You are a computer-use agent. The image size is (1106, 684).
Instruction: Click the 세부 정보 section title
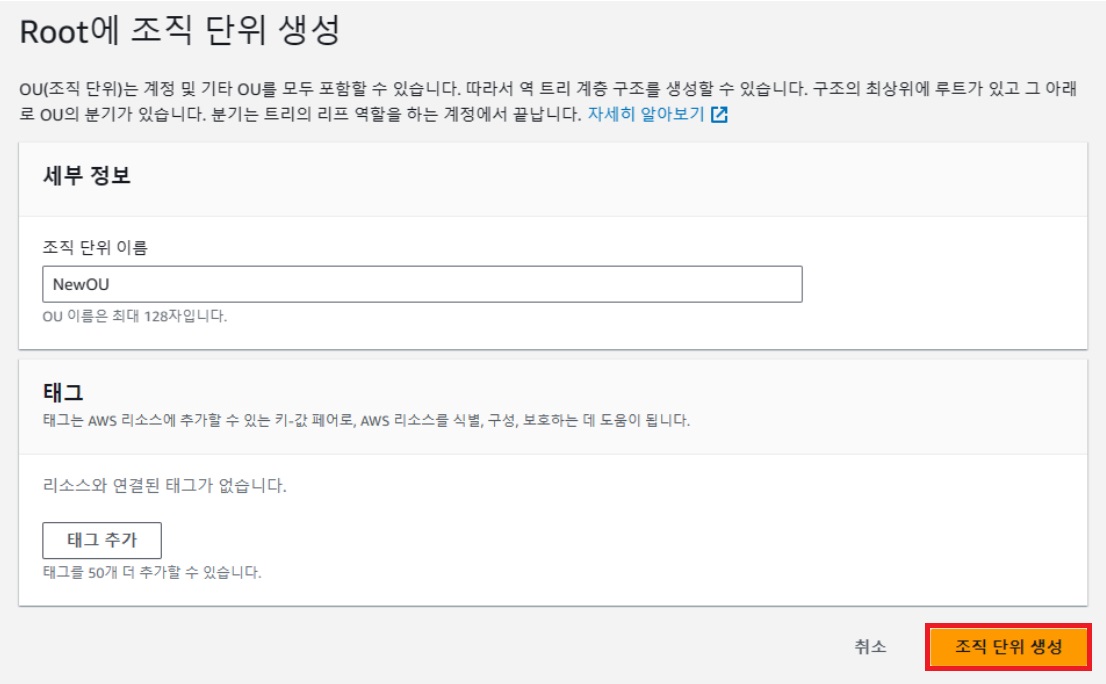87,175
